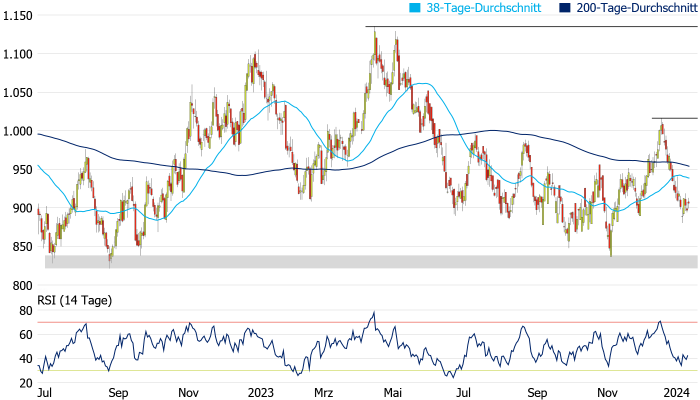The width and height of the screenshot is (700, 400).
Task: Click the short resistance line near 1.015
Action: 674,118
